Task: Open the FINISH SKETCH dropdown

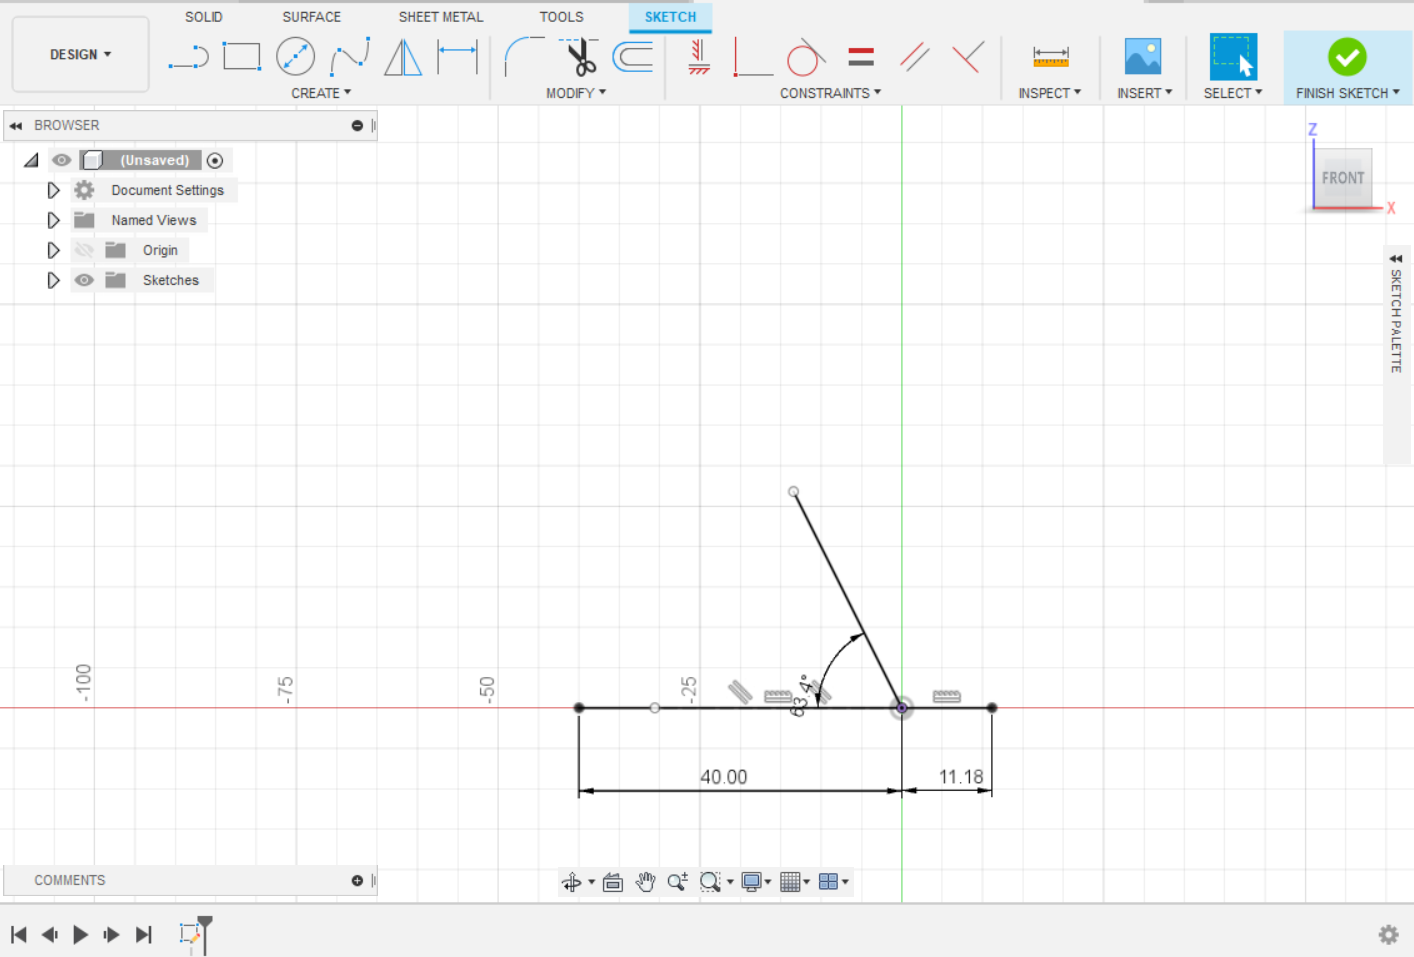Action: click(1347, 93)
